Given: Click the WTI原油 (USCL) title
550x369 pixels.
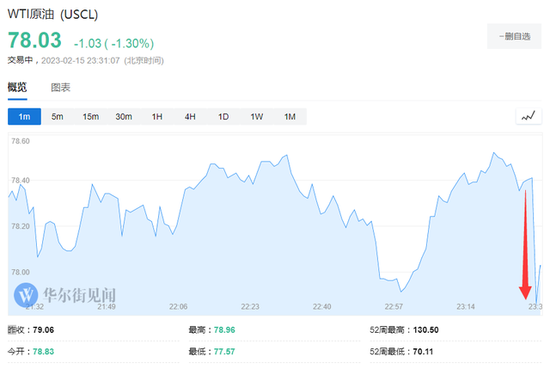Looking at the screenshot, I should point(53,14).
